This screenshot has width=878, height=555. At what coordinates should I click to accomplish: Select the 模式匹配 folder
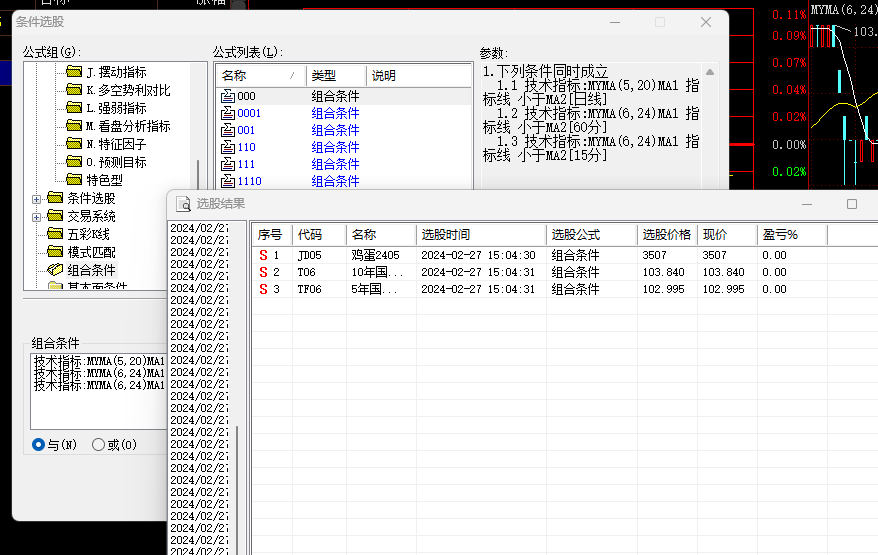(x=81, y=252)
